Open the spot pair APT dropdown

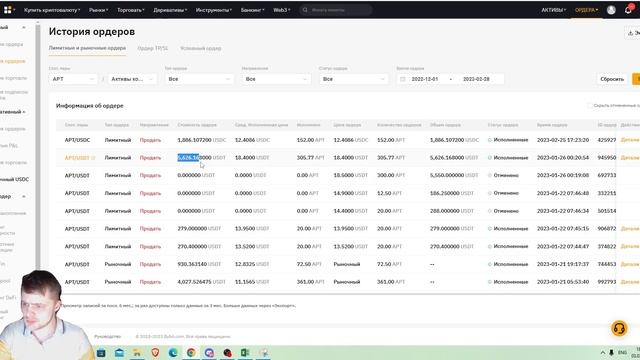click(73, 79)
